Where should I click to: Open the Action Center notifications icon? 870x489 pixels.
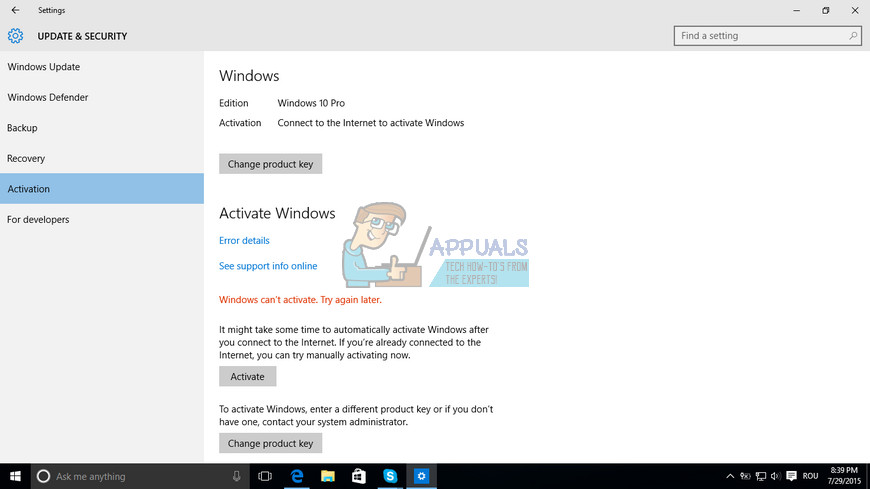[x=792, y=476]
